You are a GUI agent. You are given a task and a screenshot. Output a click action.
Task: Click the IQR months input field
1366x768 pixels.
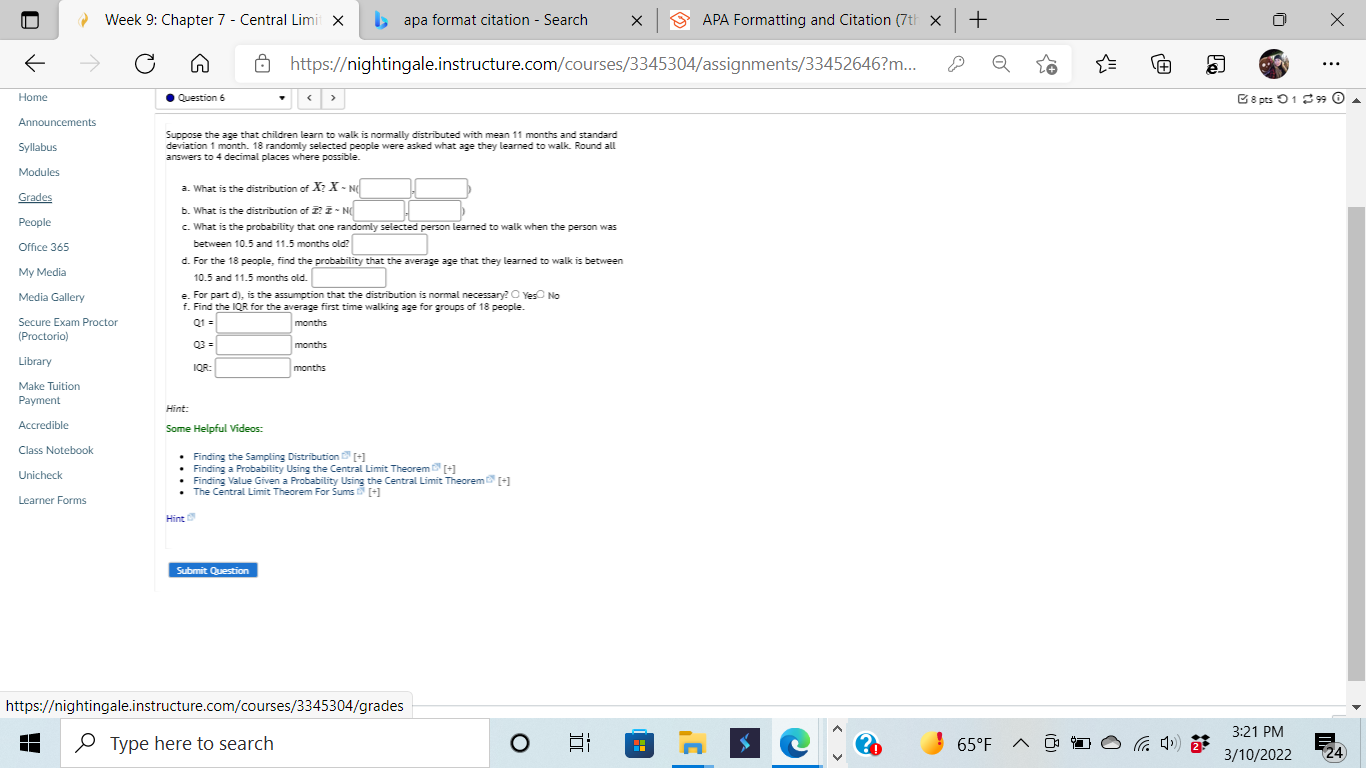pos(252,368)
